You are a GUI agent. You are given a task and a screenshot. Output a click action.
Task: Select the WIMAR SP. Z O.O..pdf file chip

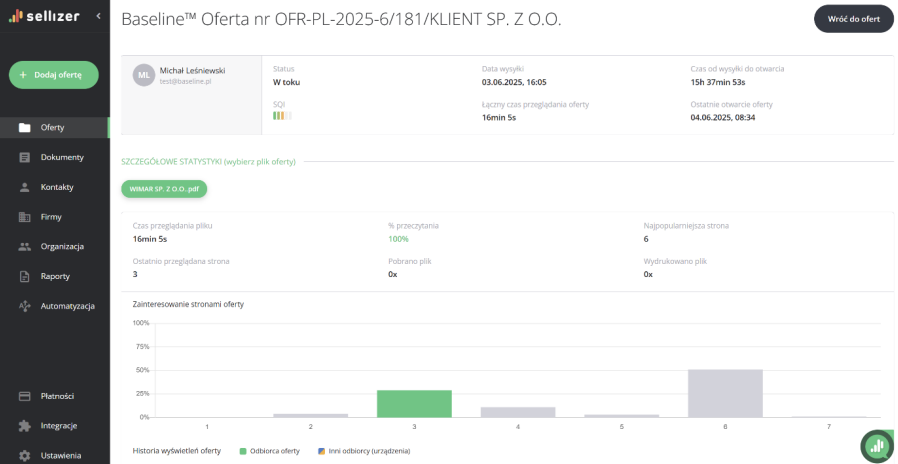pyautogui.click(x=164, y=188)
